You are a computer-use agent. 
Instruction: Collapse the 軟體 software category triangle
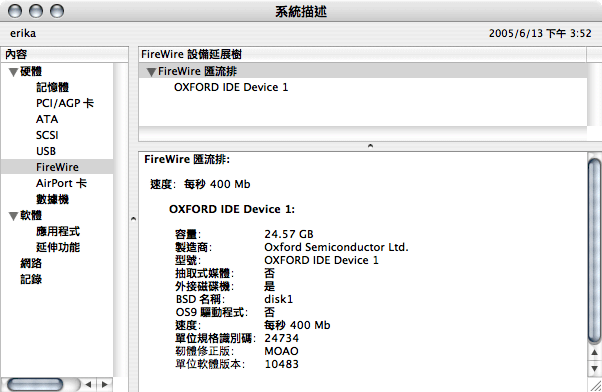point(13,216)
